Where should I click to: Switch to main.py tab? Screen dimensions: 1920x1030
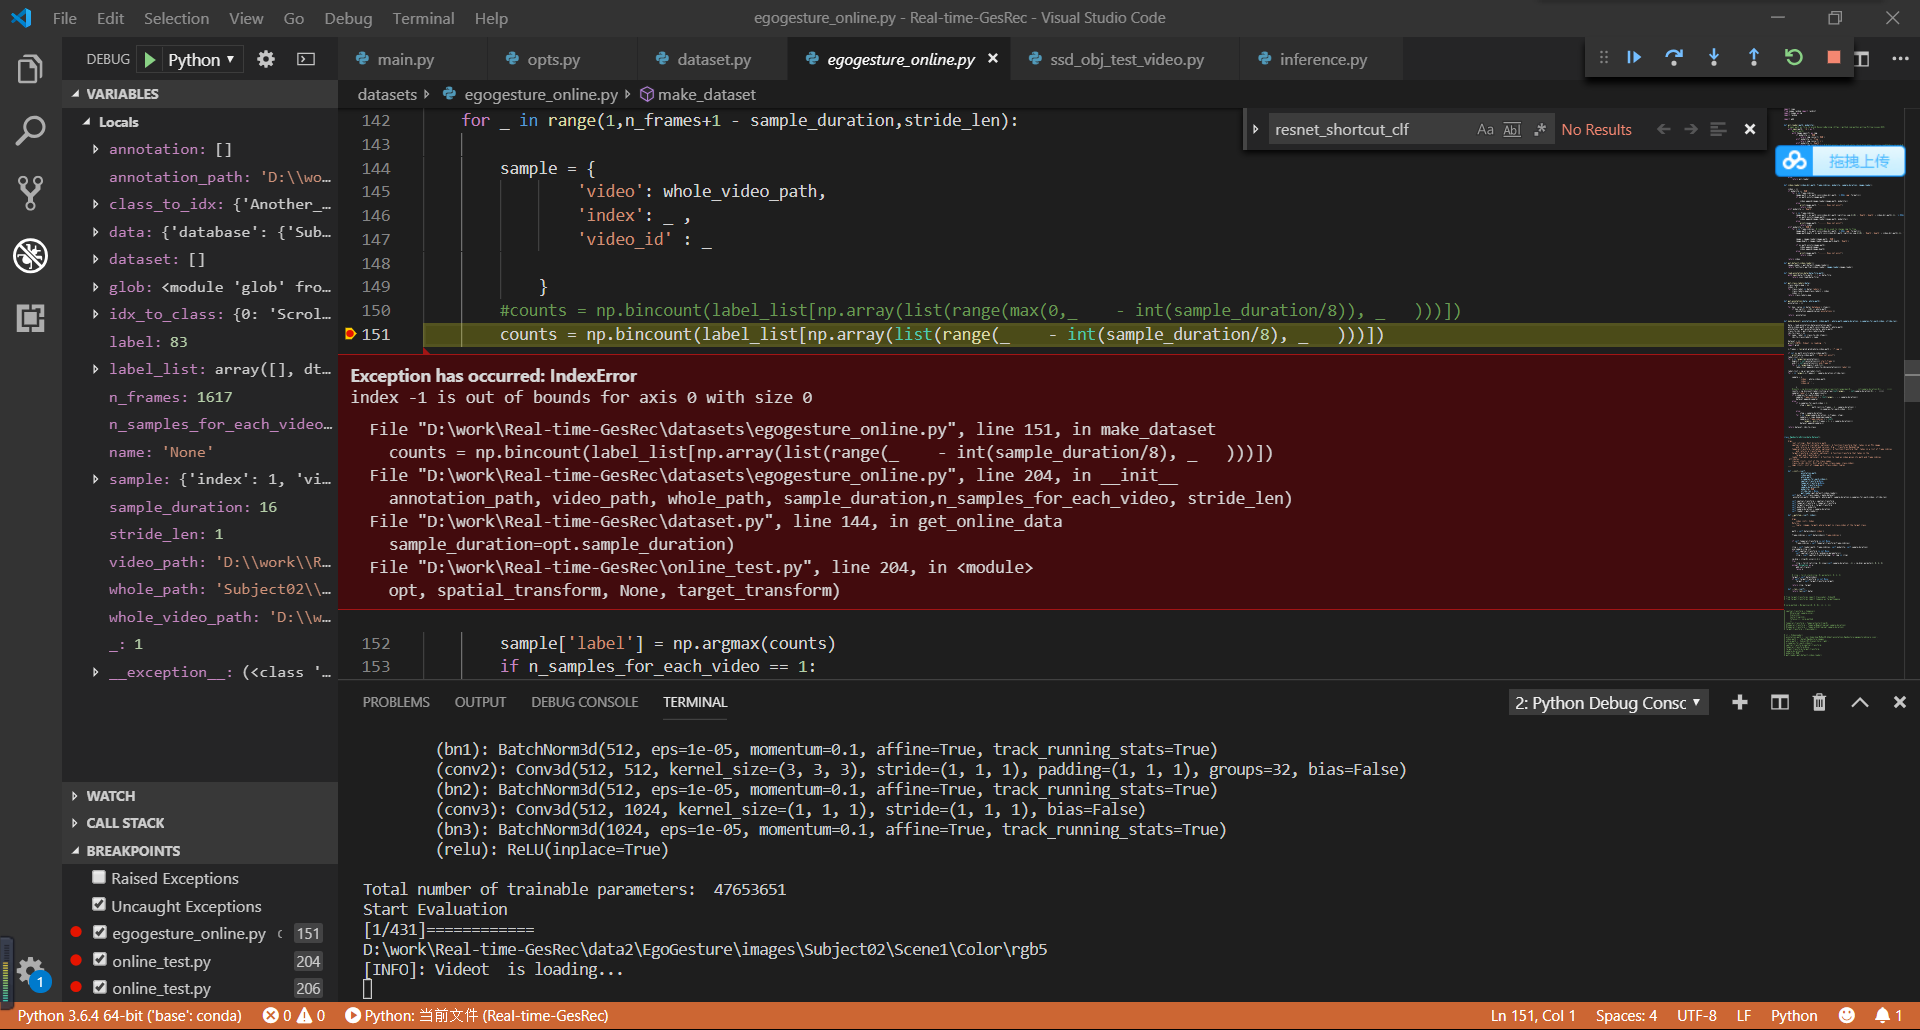405,59
